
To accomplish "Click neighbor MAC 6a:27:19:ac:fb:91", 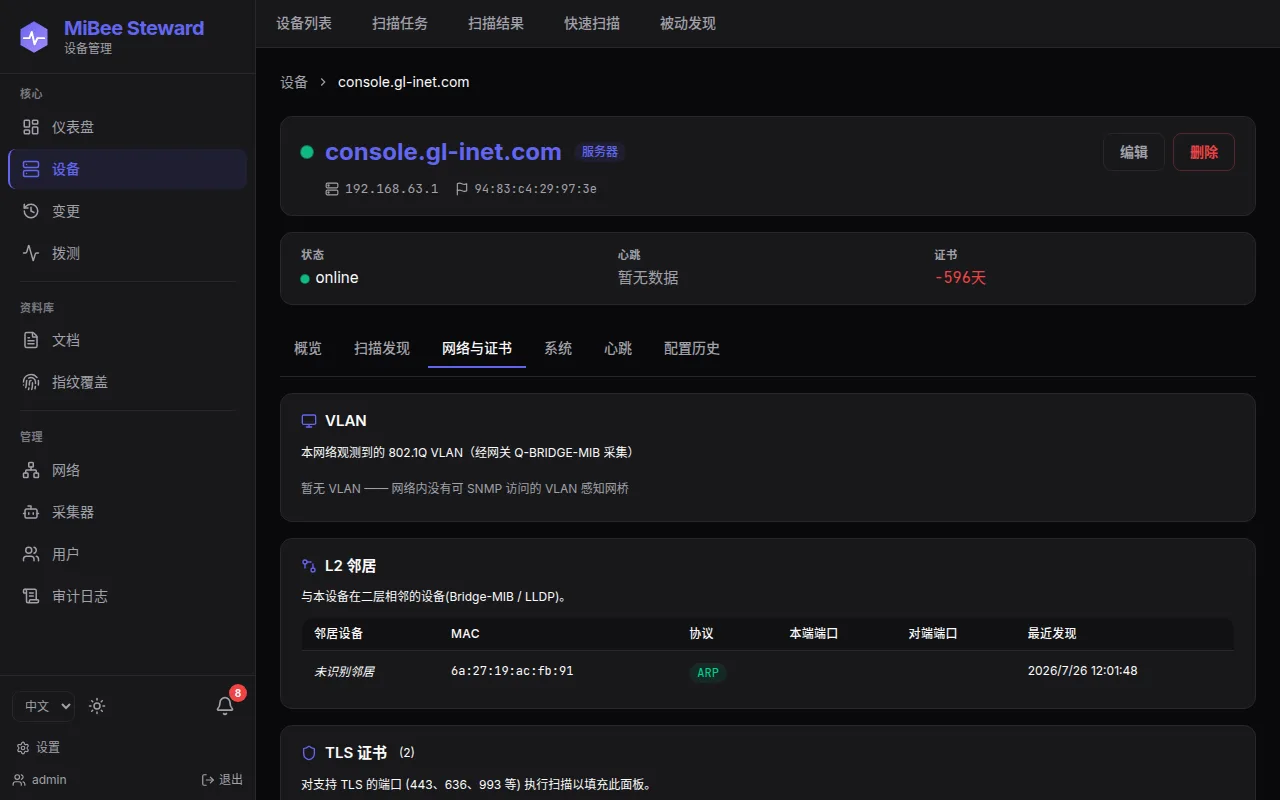I will point(512,671).
